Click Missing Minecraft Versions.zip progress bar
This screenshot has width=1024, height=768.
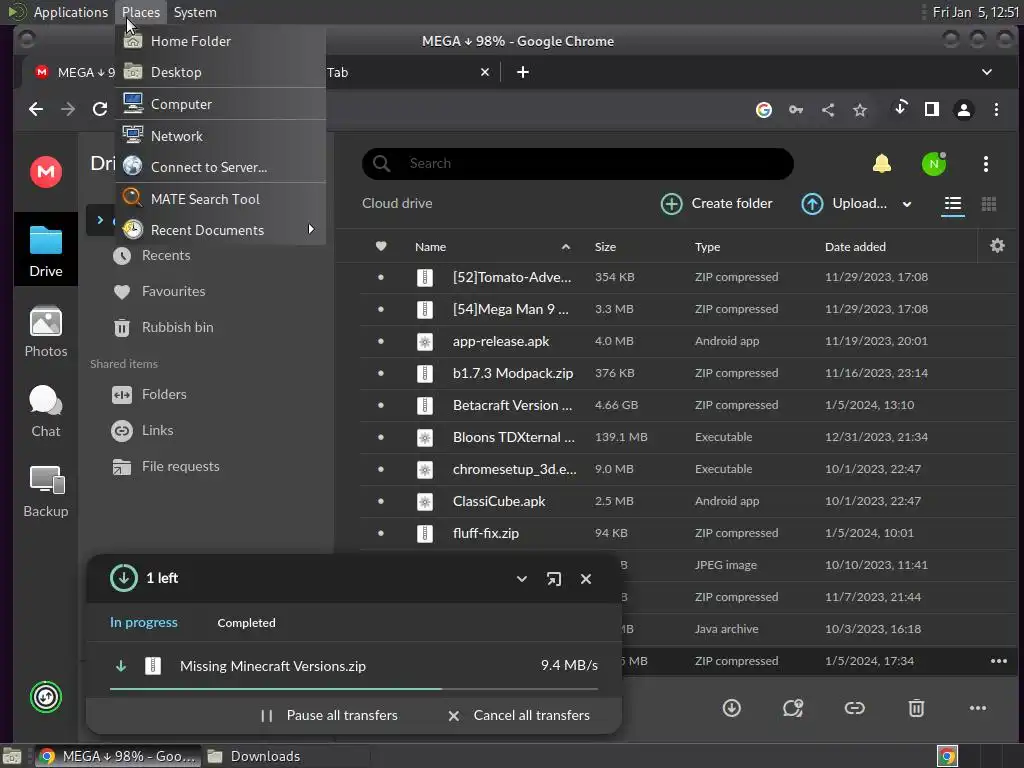point(354,688)
